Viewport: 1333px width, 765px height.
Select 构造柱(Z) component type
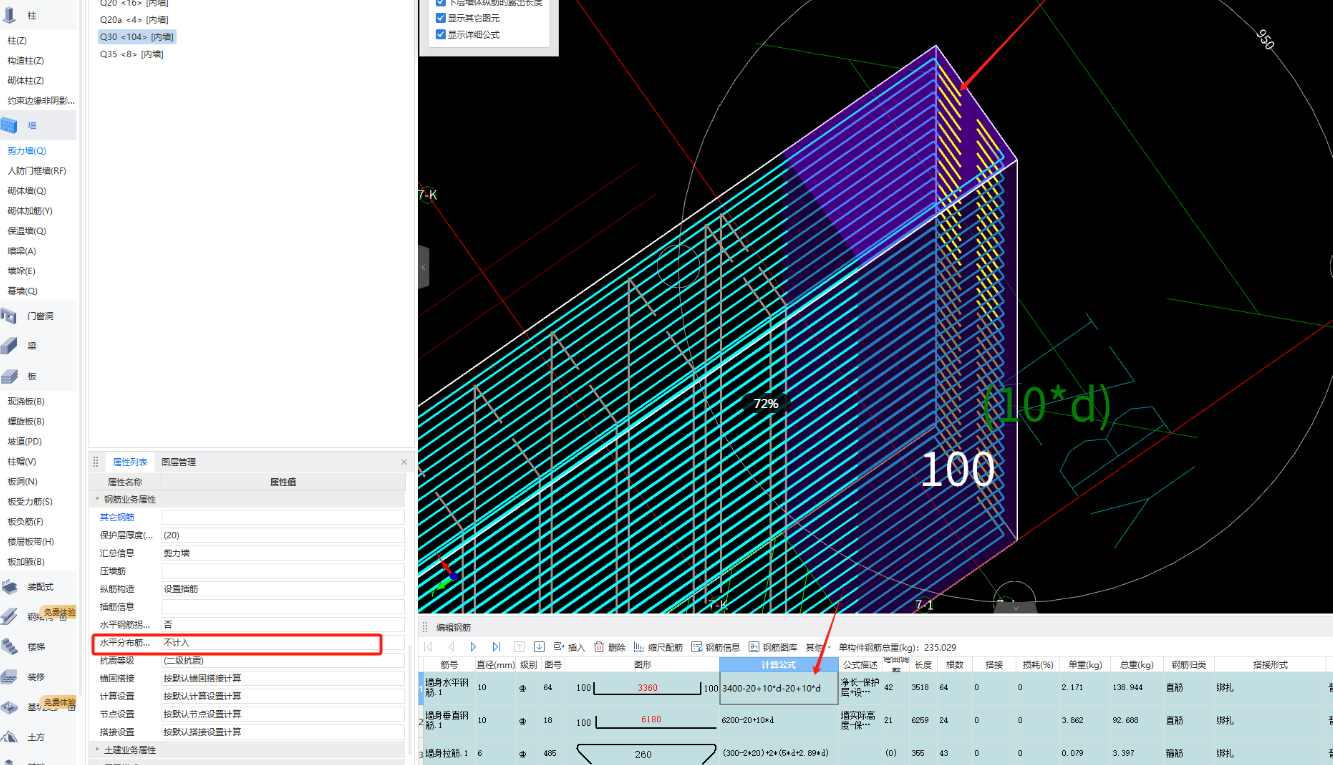pyautogui.click(x=26, y=60)
